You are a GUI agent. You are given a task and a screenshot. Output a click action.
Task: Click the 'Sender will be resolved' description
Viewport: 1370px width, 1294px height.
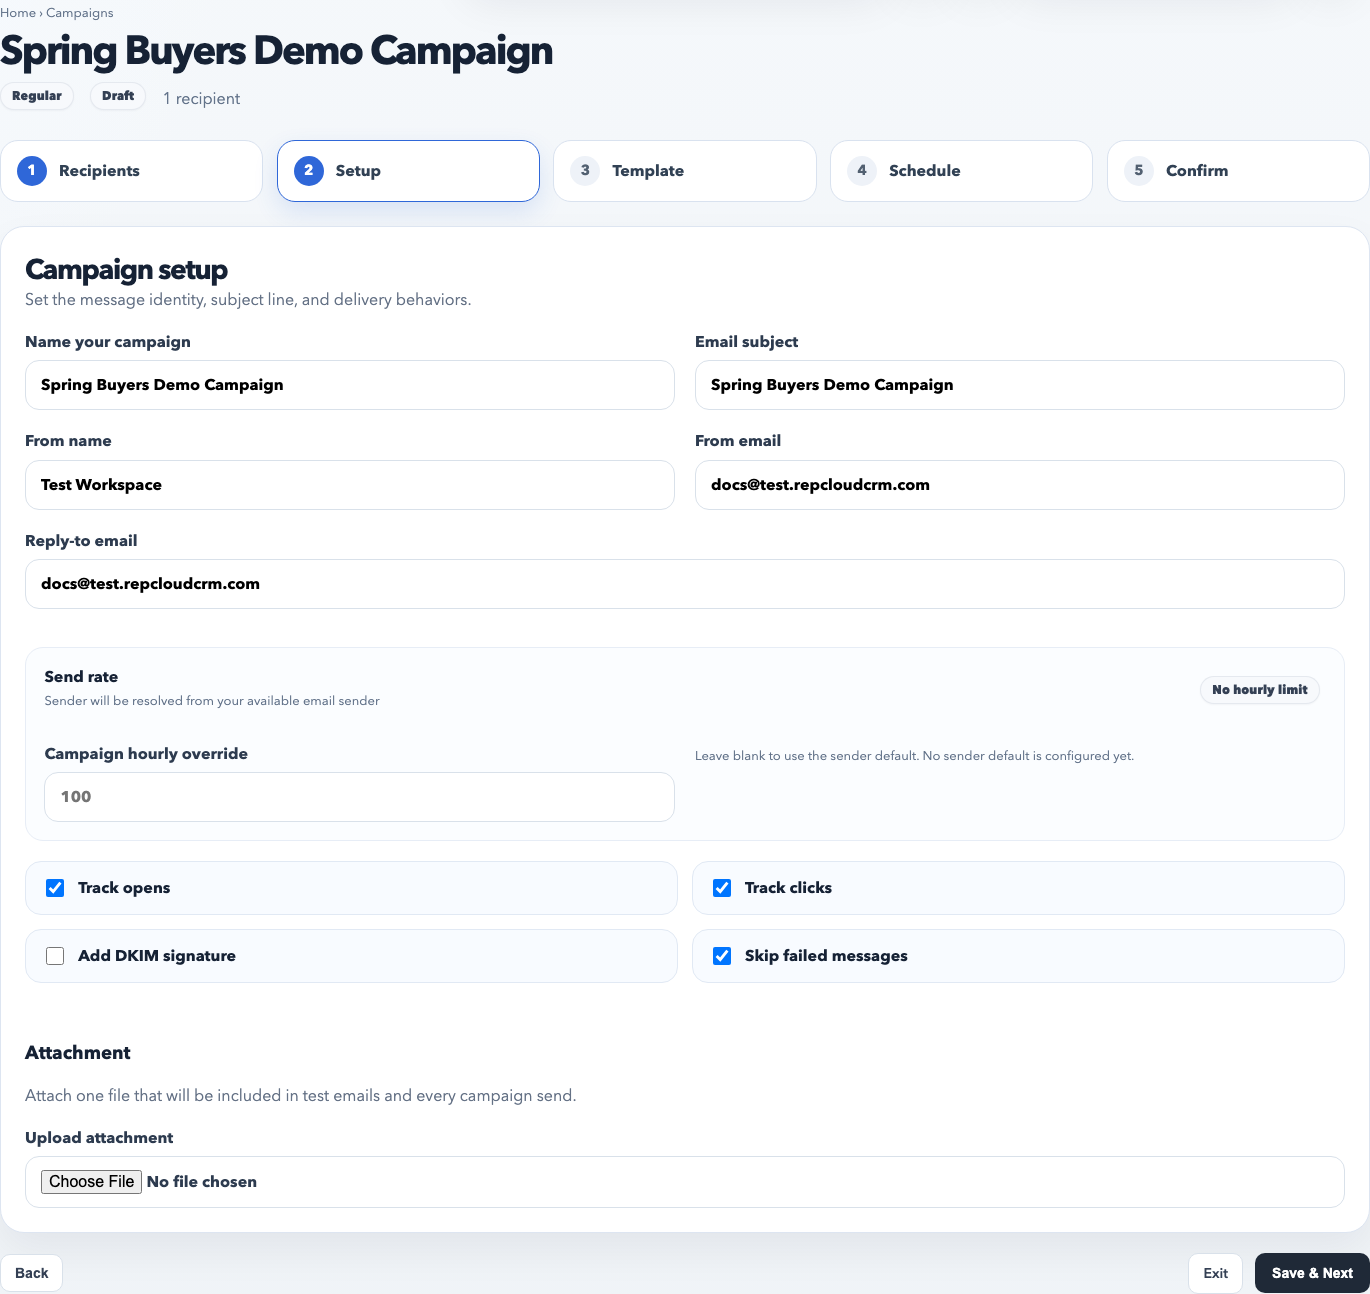click(x=212, y=701)
